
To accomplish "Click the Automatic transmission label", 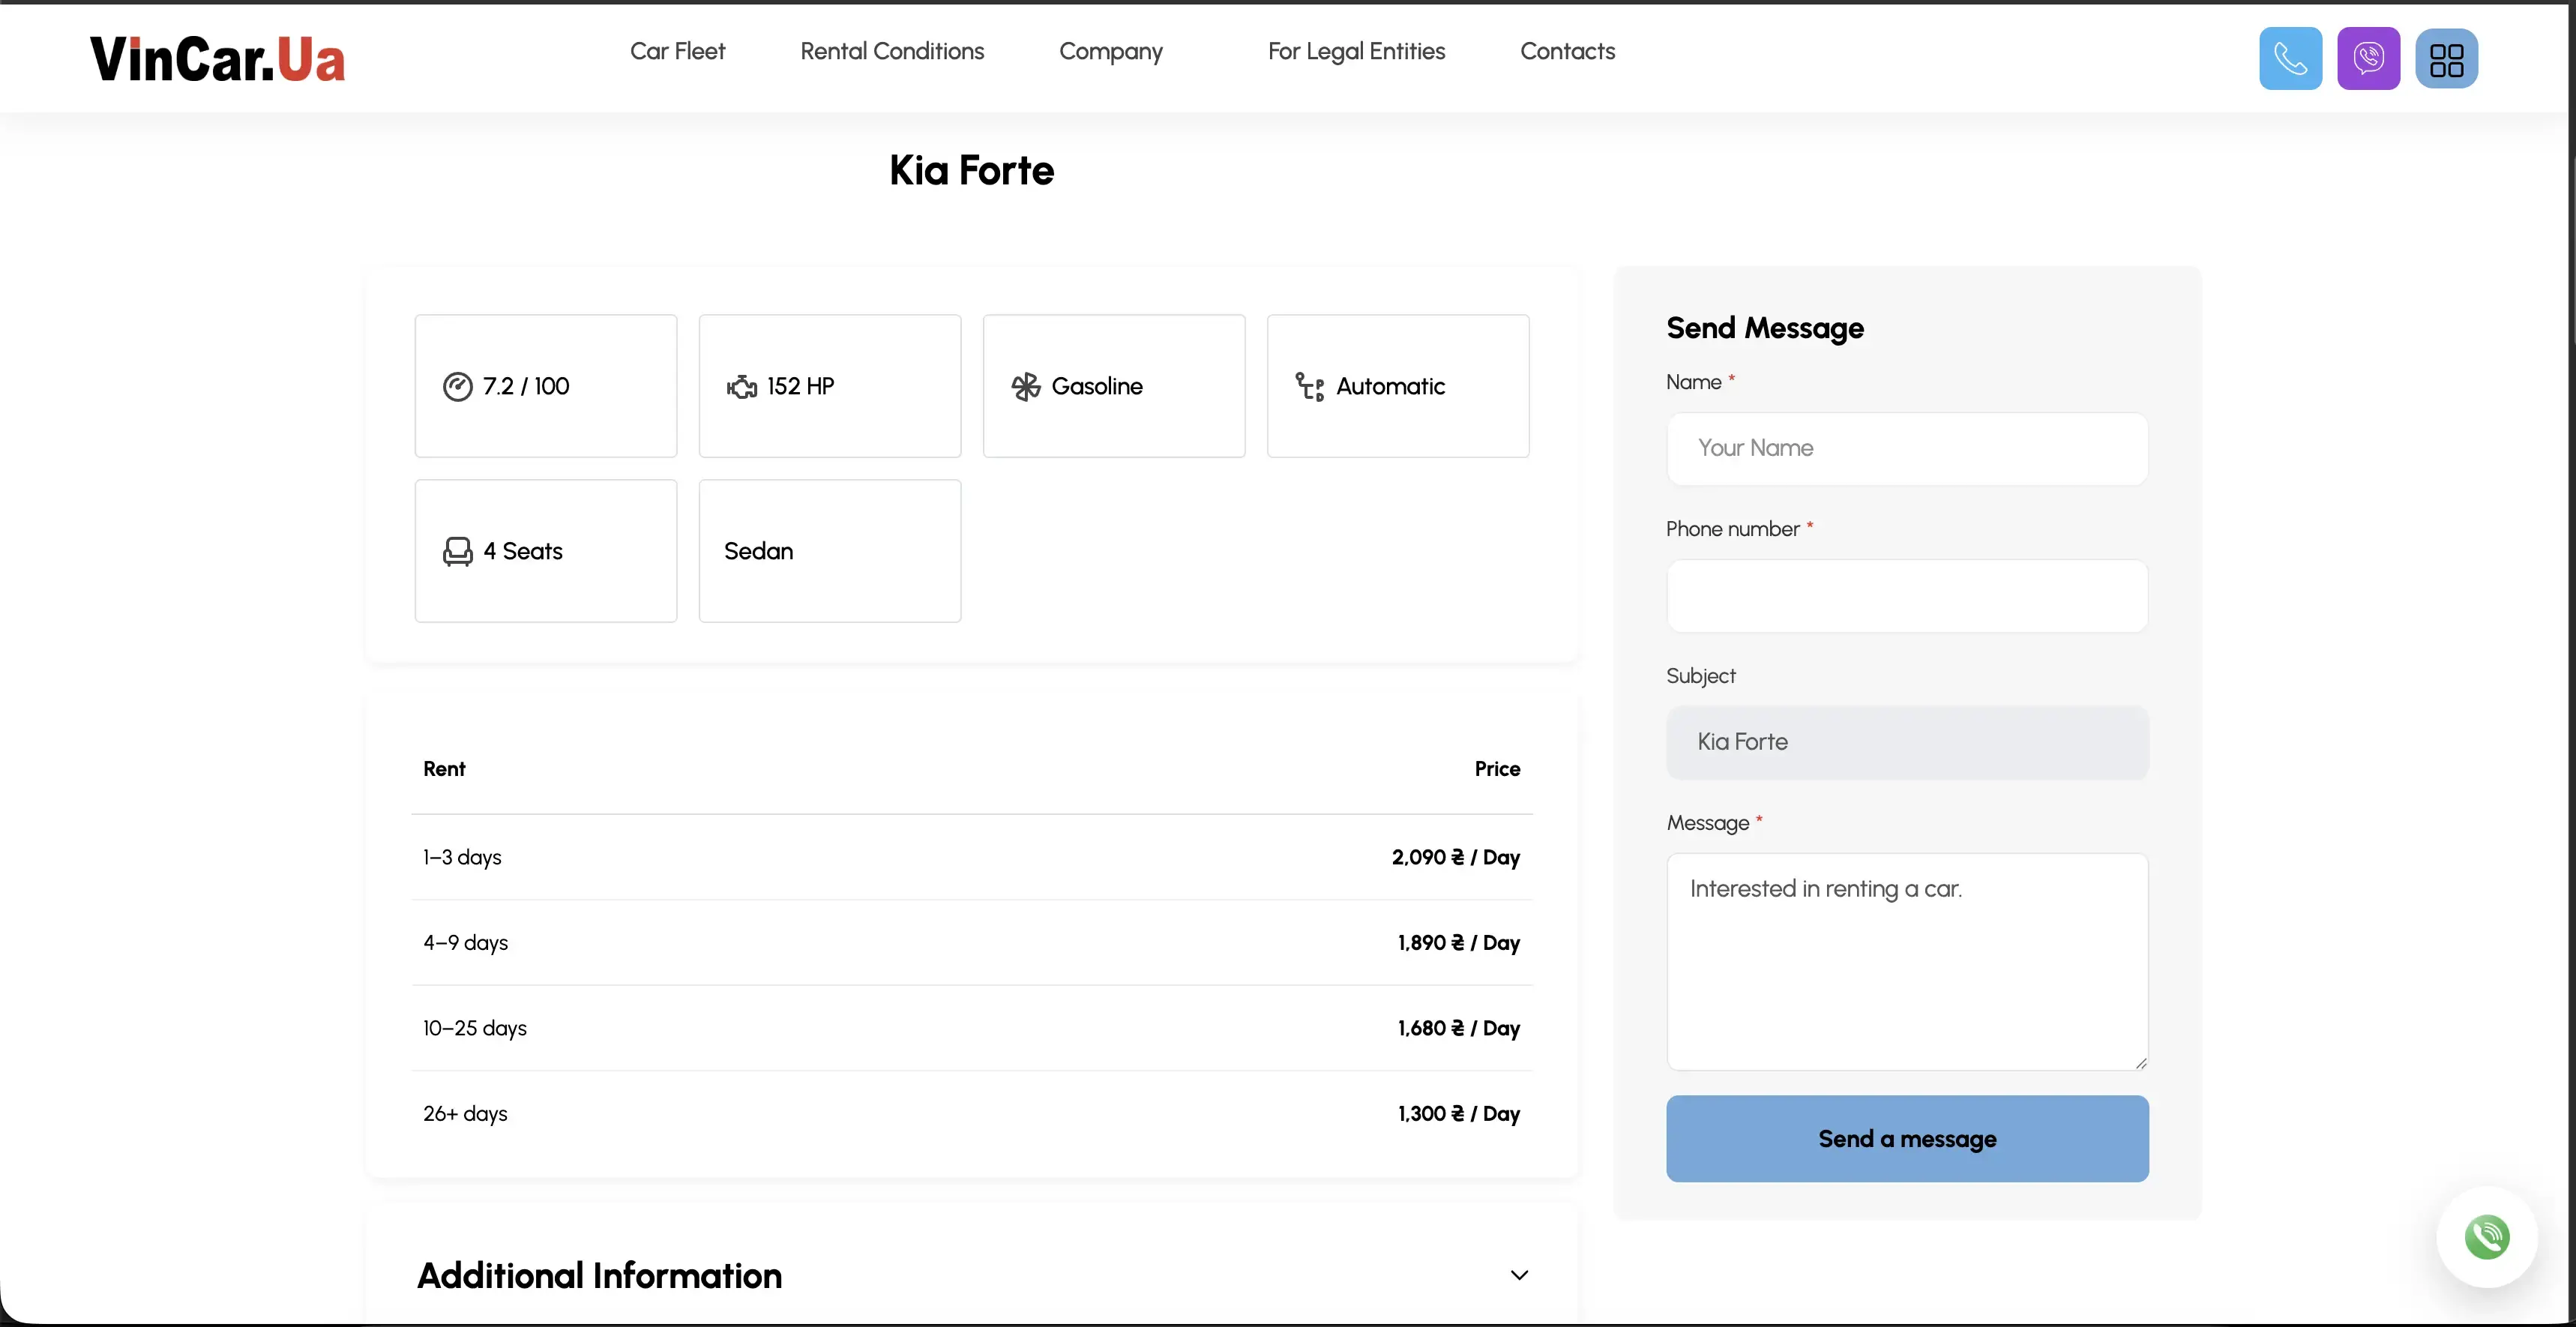I will (1390, 387).
